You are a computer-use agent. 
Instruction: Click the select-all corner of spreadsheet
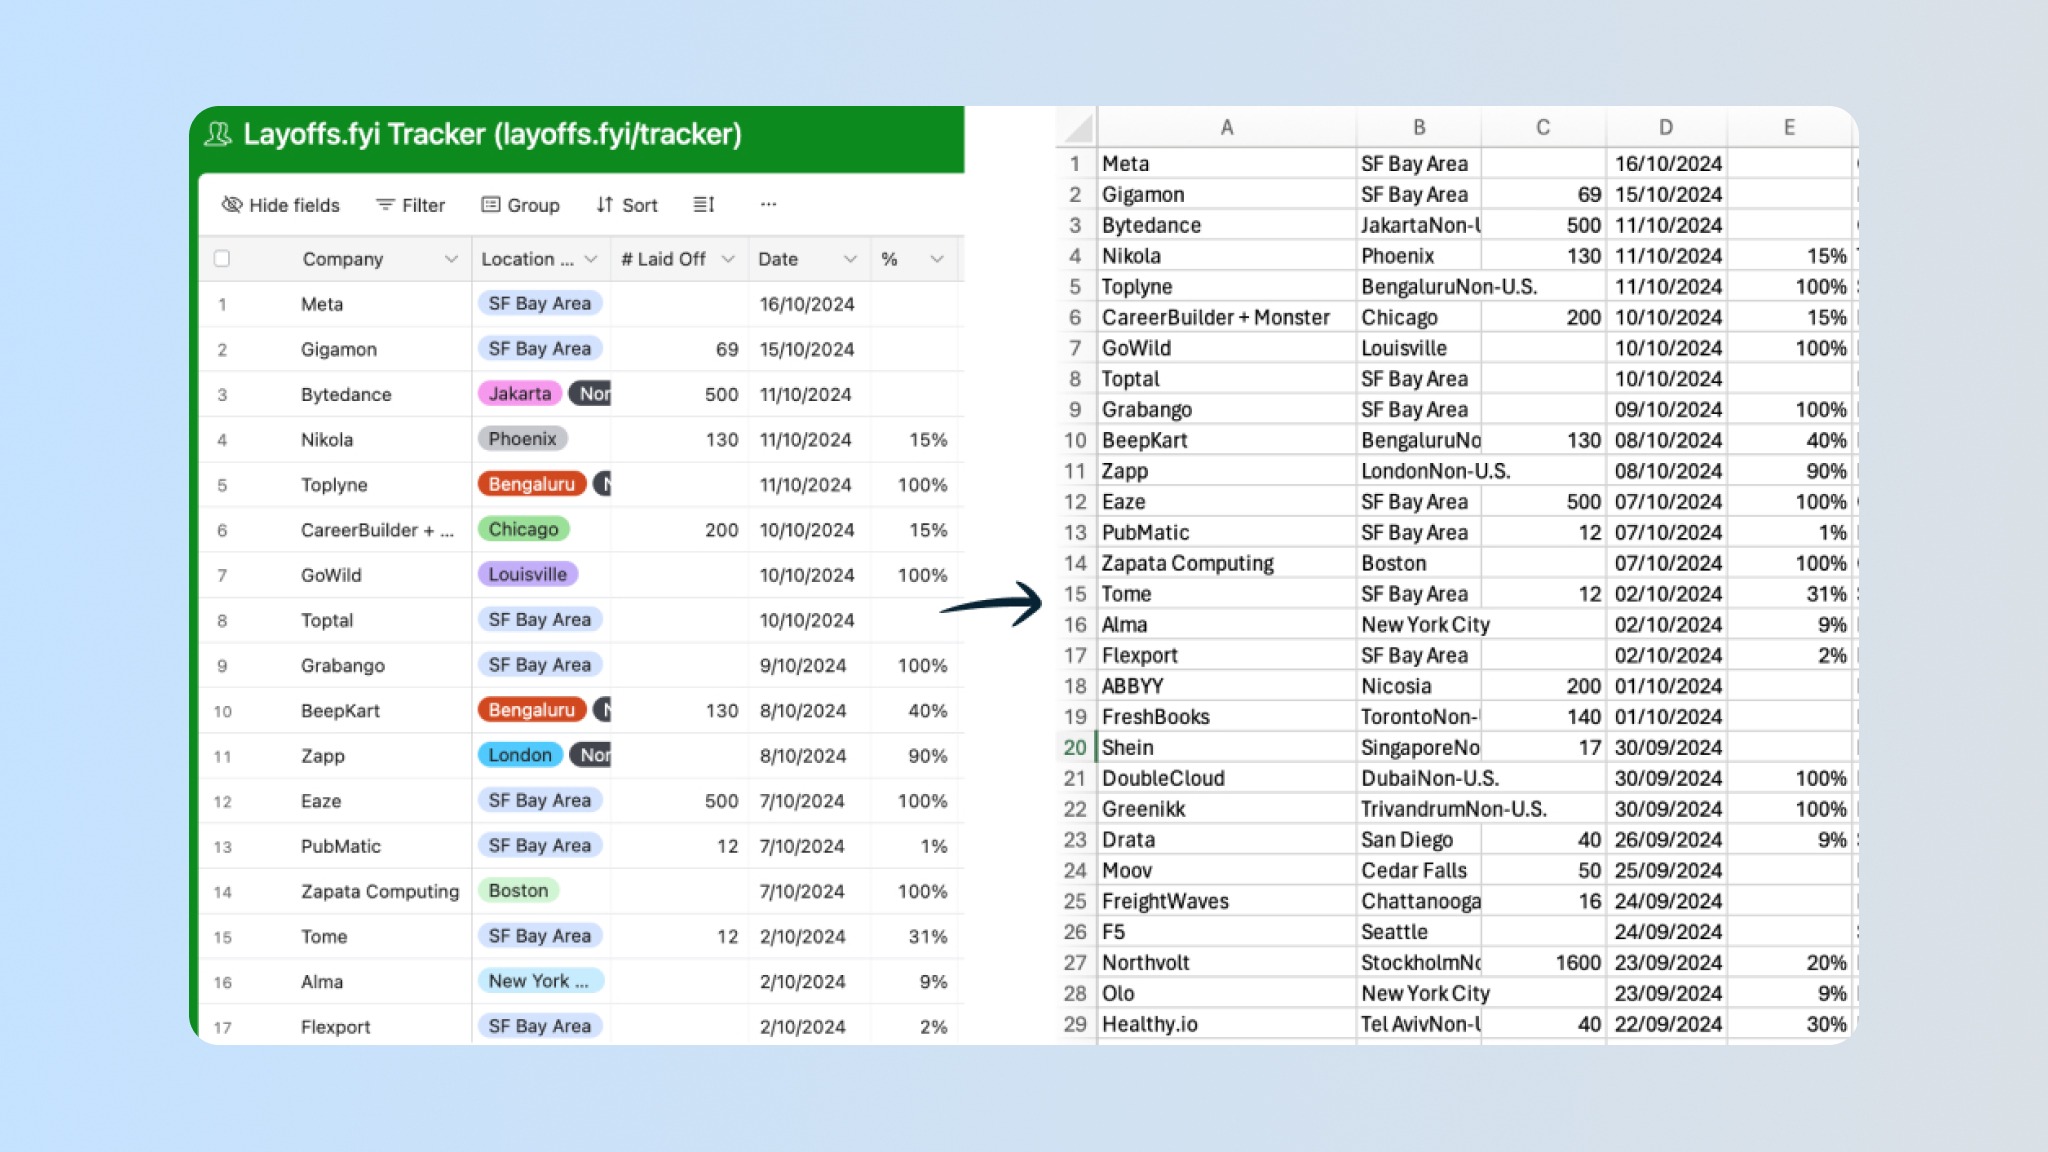coord(1078,128)
